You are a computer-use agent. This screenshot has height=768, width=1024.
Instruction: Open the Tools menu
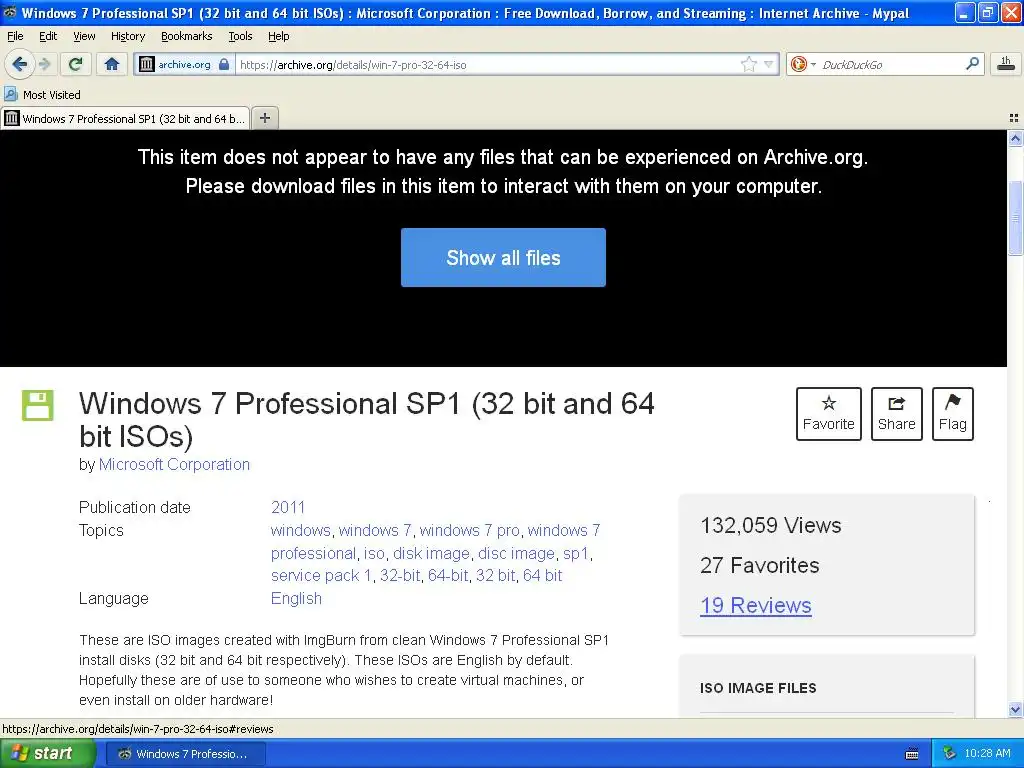(x=240, y=36)
